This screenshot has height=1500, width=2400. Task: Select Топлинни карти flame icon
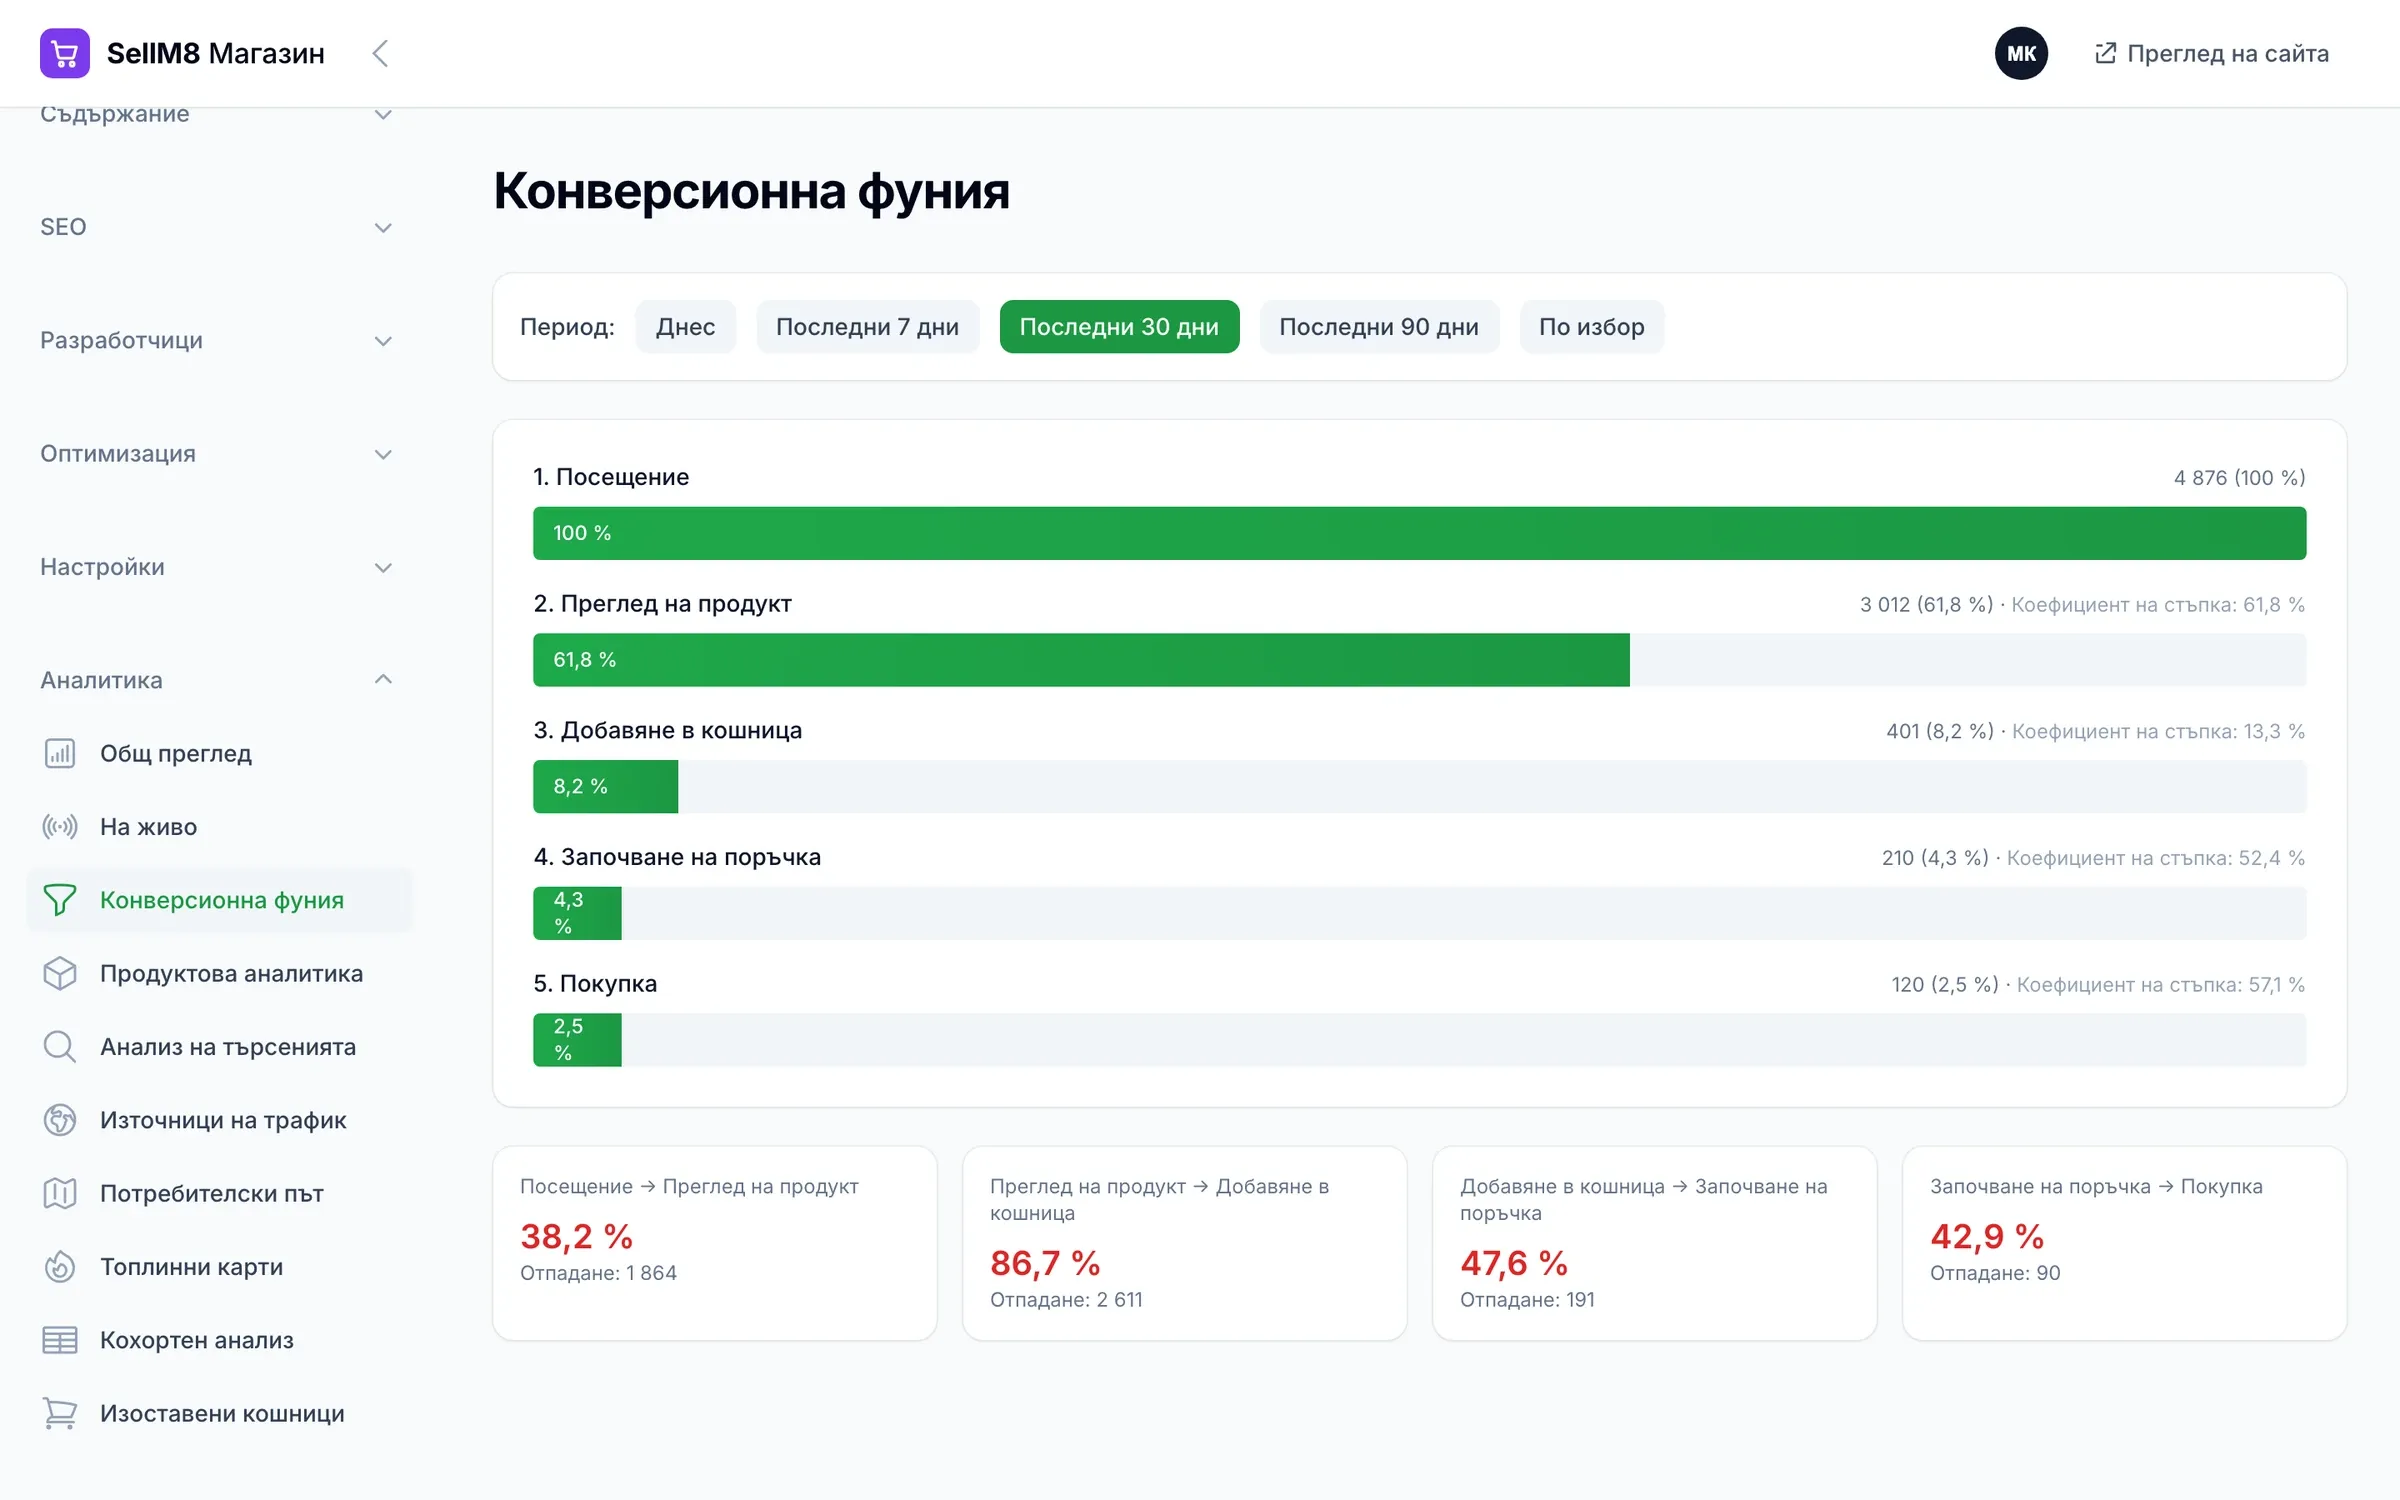pyautogui.click(x=60, y=1266)
